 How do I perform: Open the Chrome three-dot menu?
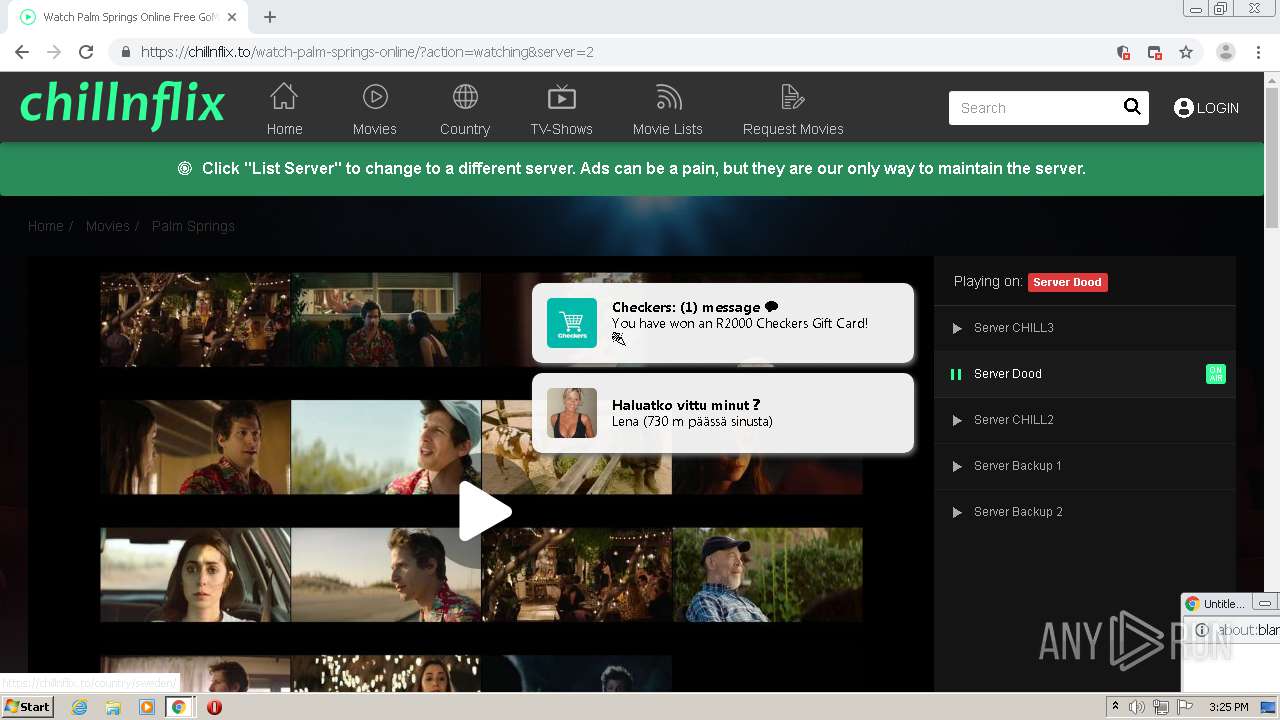pos(1258,52)
